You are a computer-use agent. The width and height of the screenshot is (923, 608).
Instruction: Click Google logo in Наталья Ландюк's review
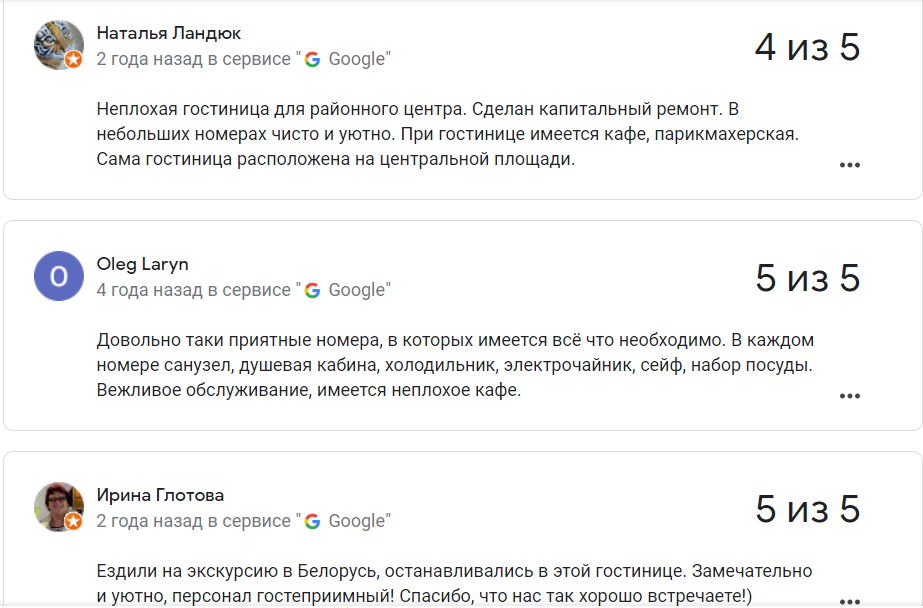point(312,59)
